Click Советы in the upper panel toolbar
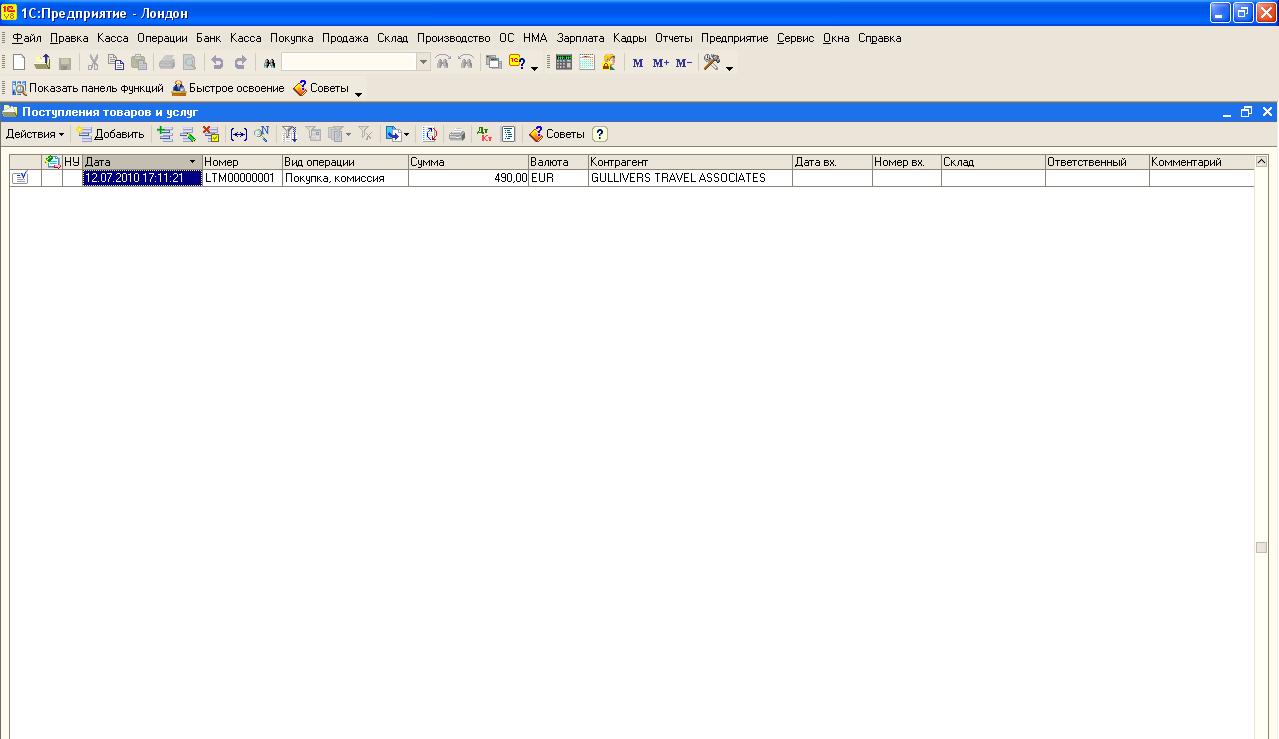 coord(321,88)
